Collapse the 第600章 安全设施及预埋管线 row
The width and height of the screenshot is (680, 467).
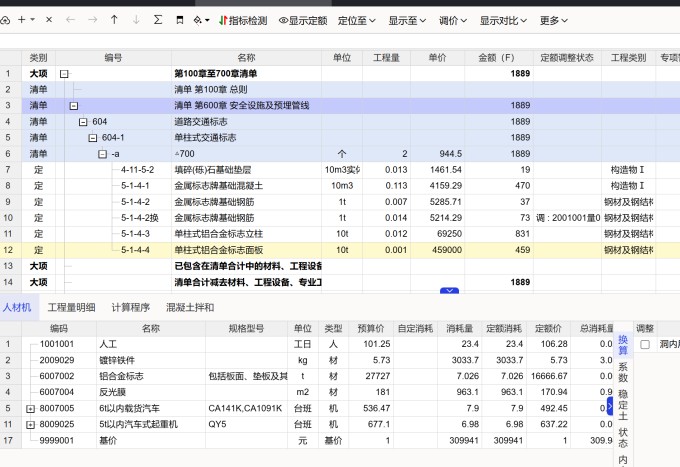(74, 105)
